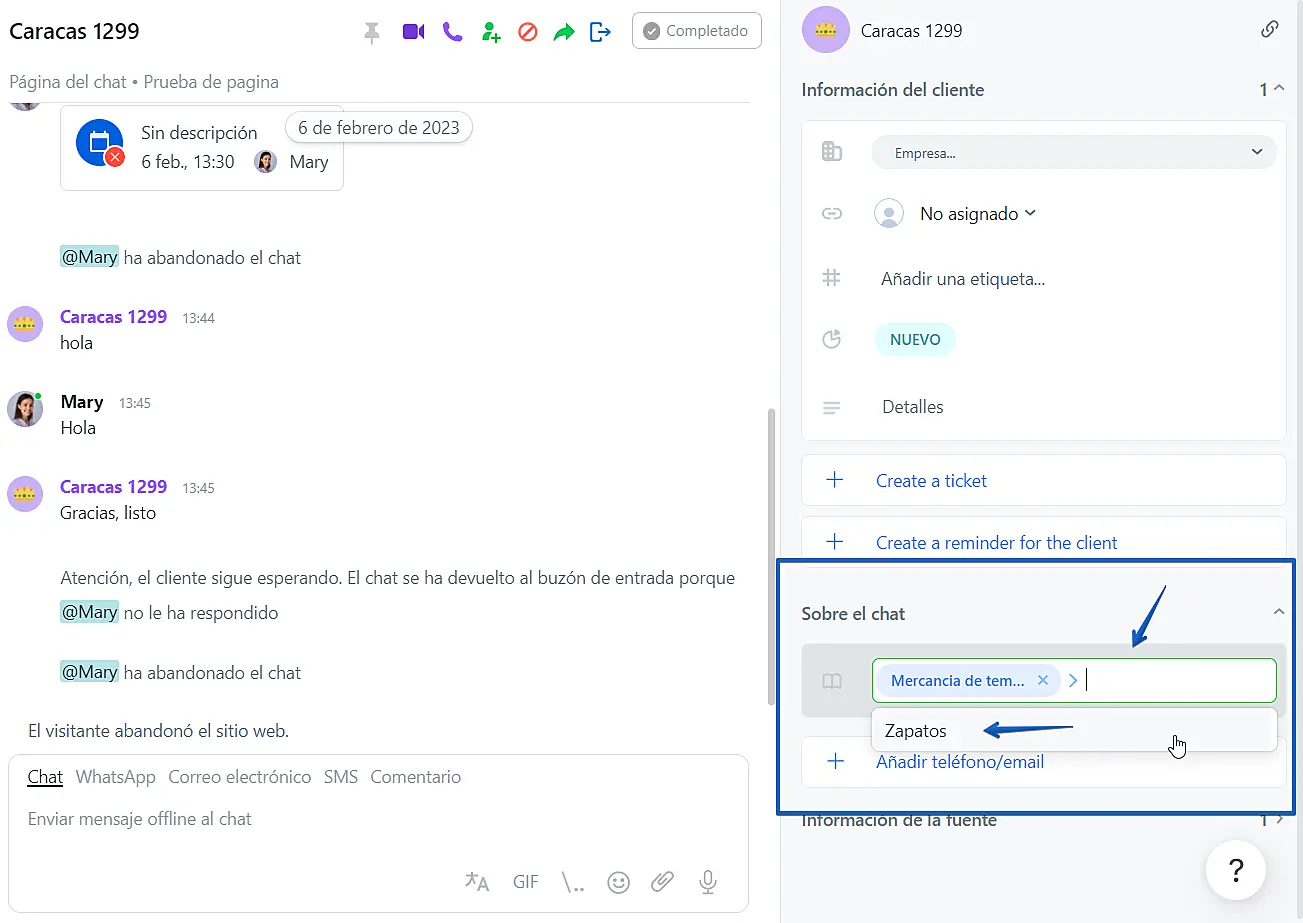Click the Caracas 1299 chat title
Viewport: 1303px width, 923px height.
click(74, 31)
